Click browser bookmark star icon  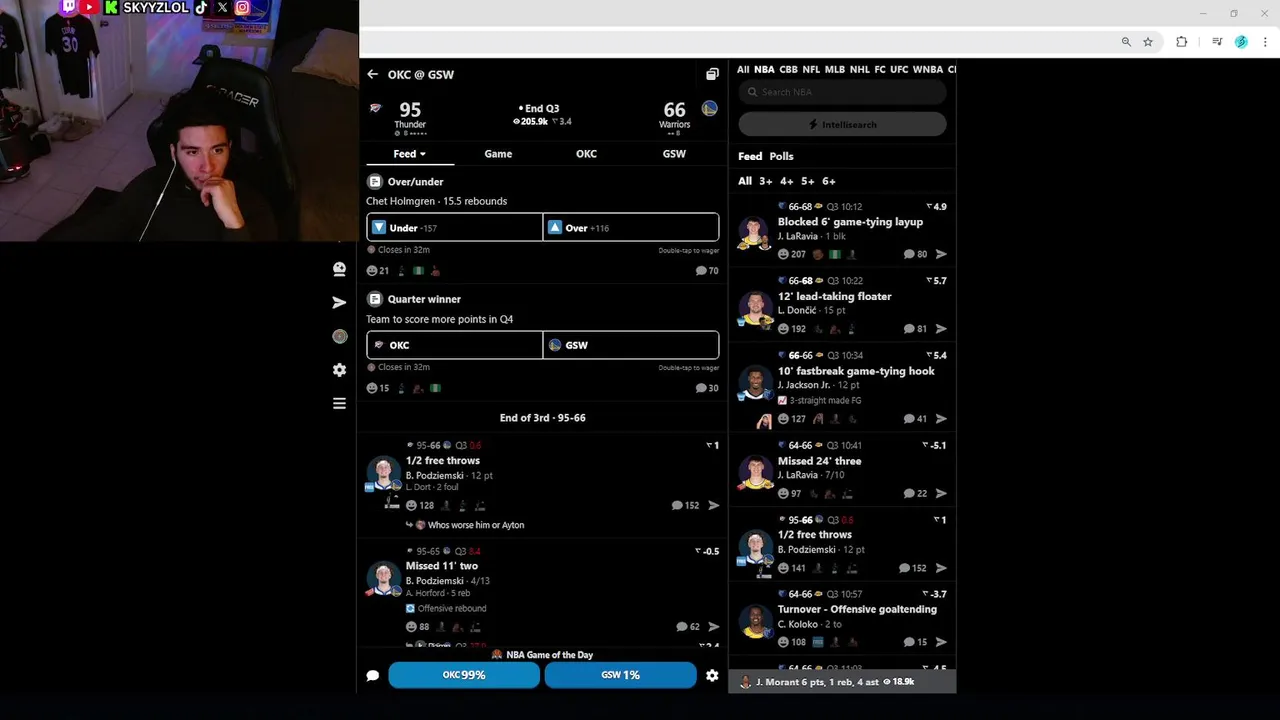click(x=1148, y=42)
